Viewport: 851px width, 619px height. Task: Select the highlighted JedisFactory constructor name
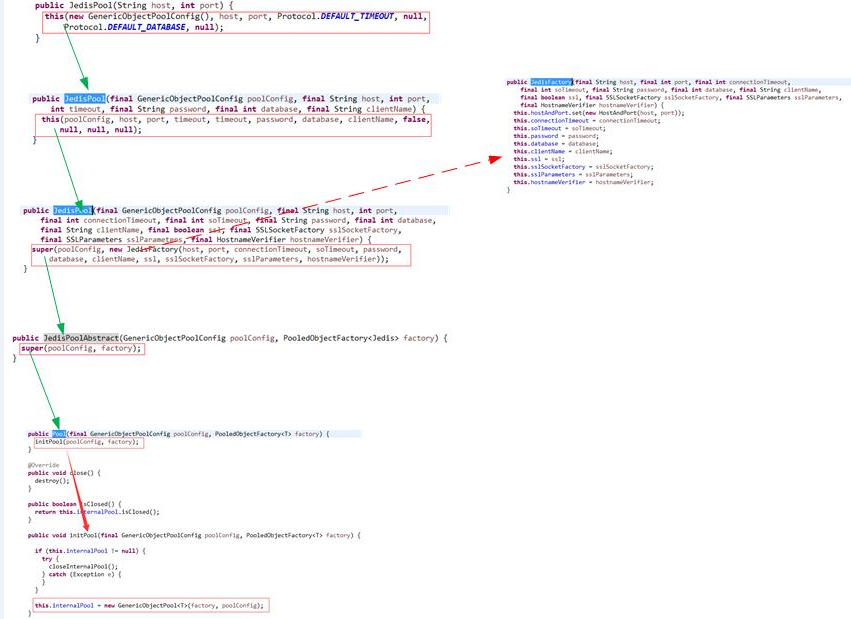[x=551, y=82]
